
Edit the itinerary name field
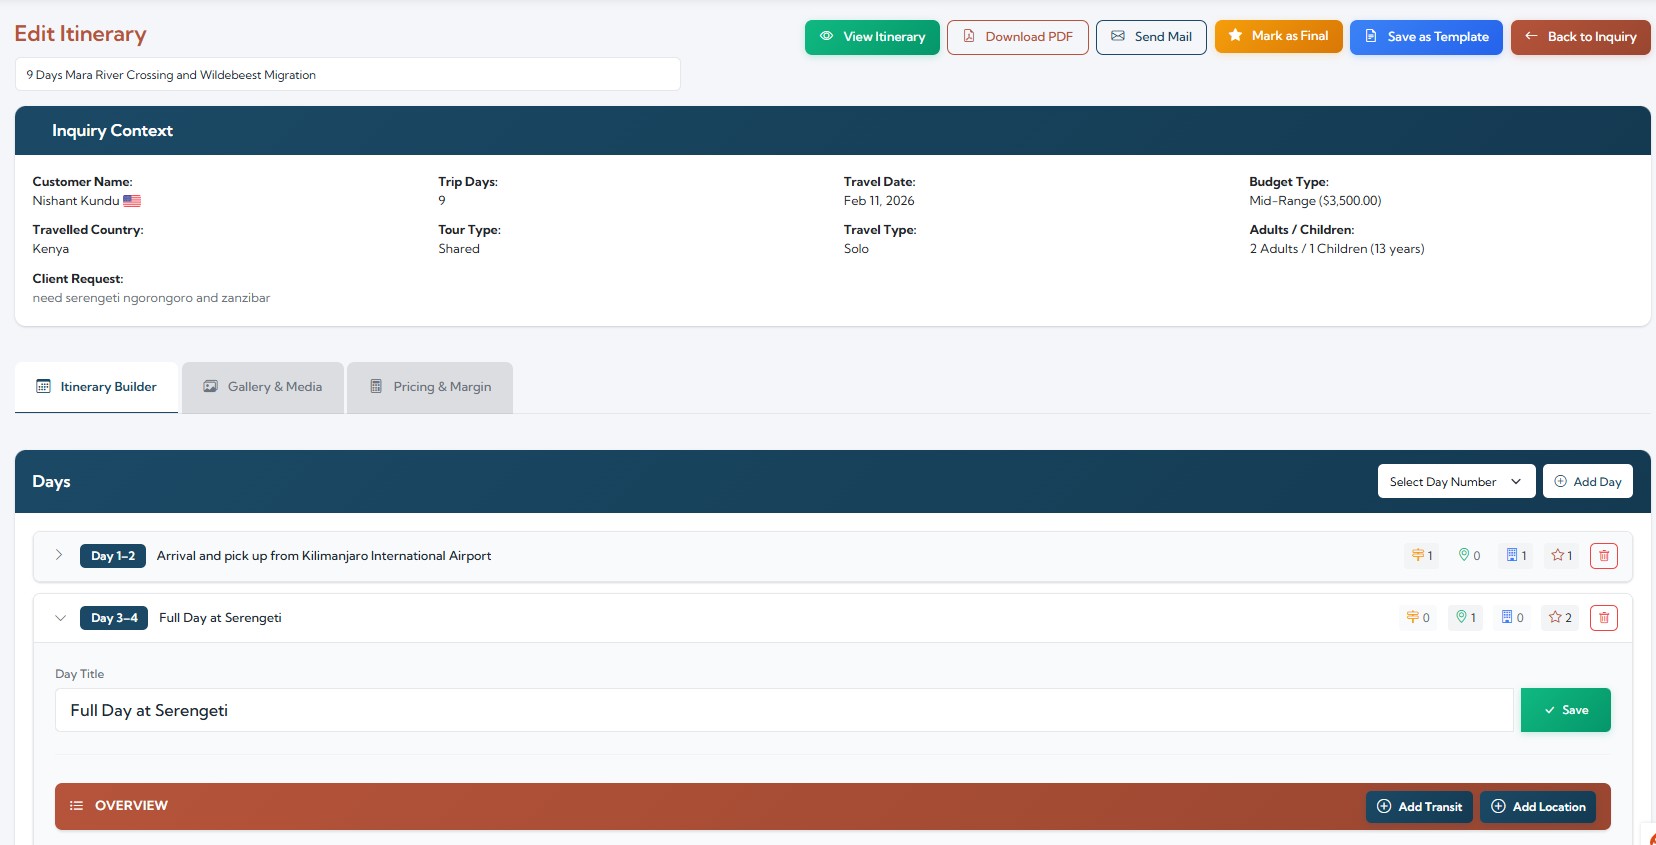[x=348, y=74]
